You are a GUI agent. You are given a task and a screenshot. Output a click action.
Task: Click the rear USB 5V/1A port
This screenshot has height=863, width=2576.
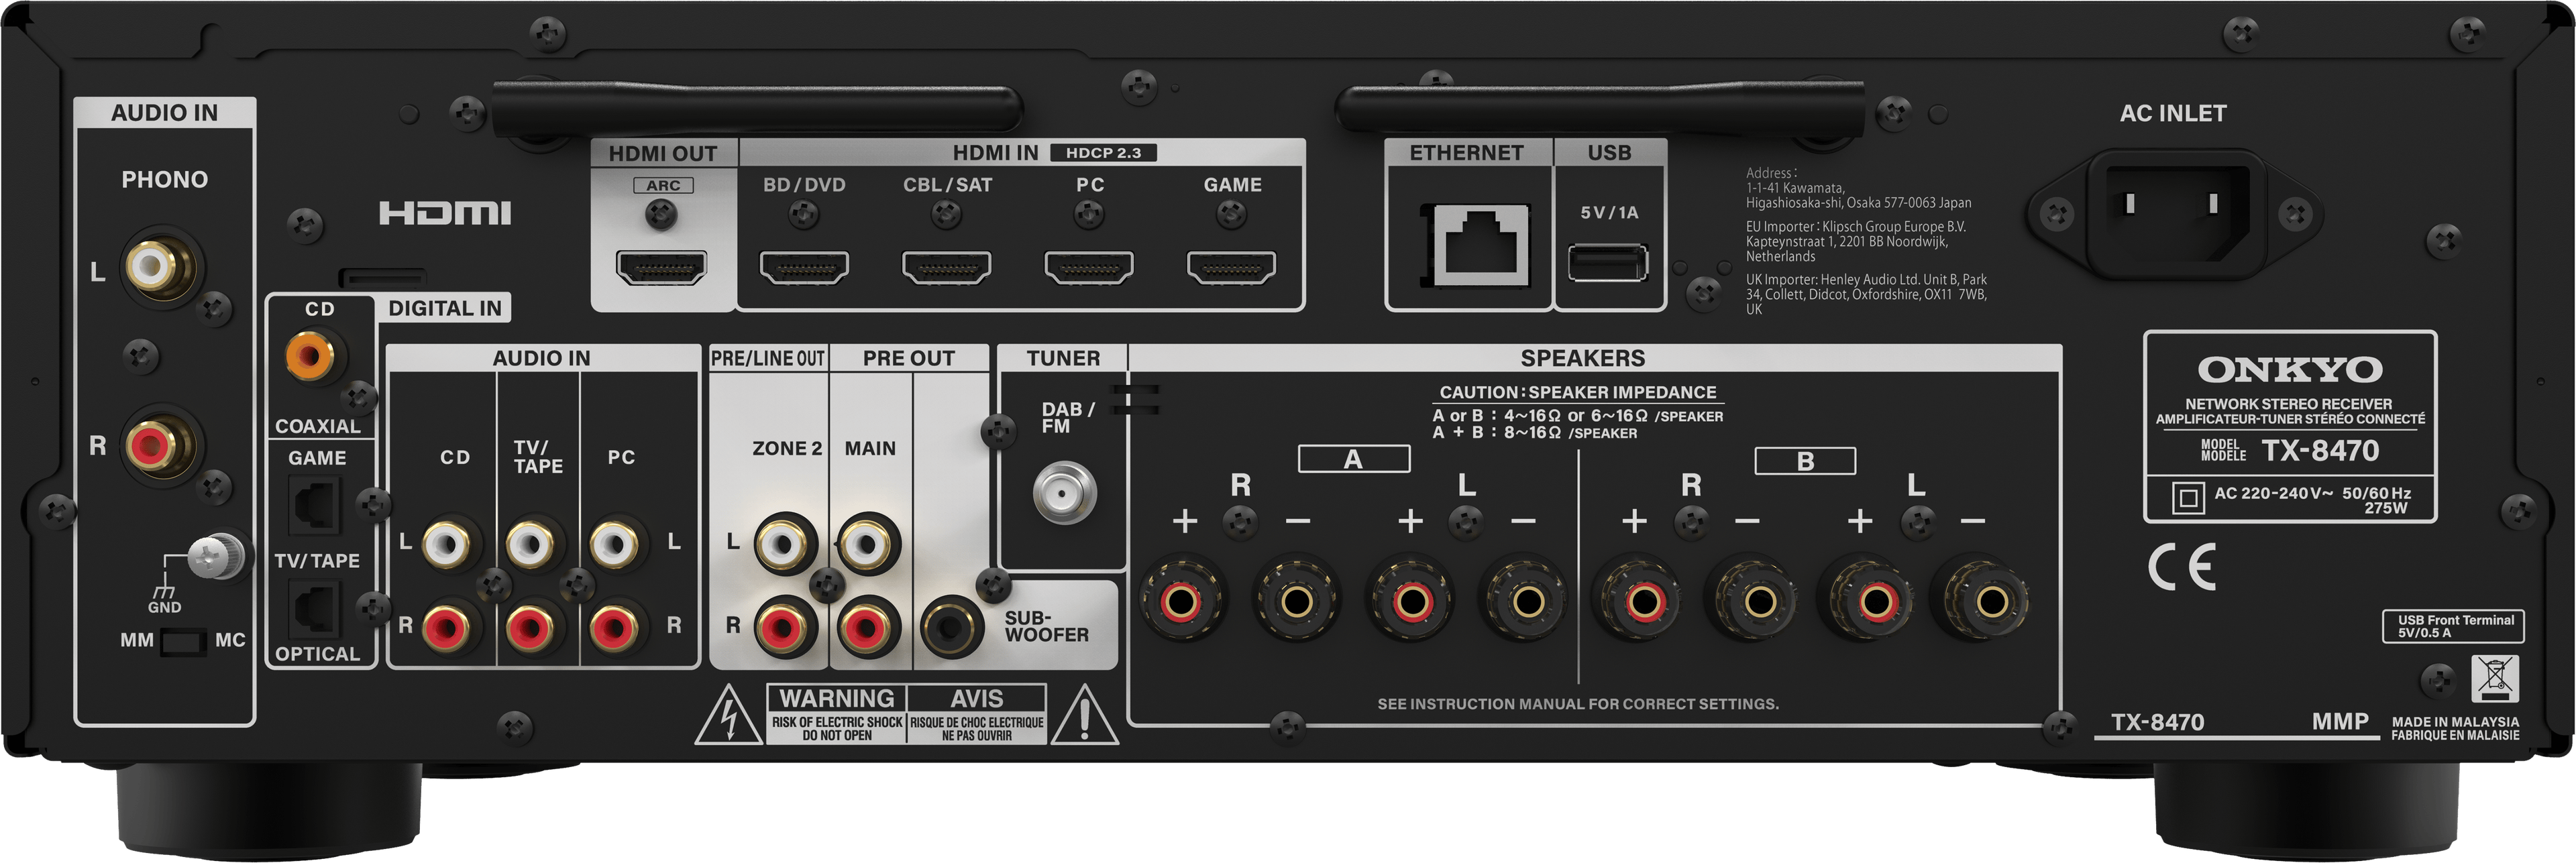1607,263
